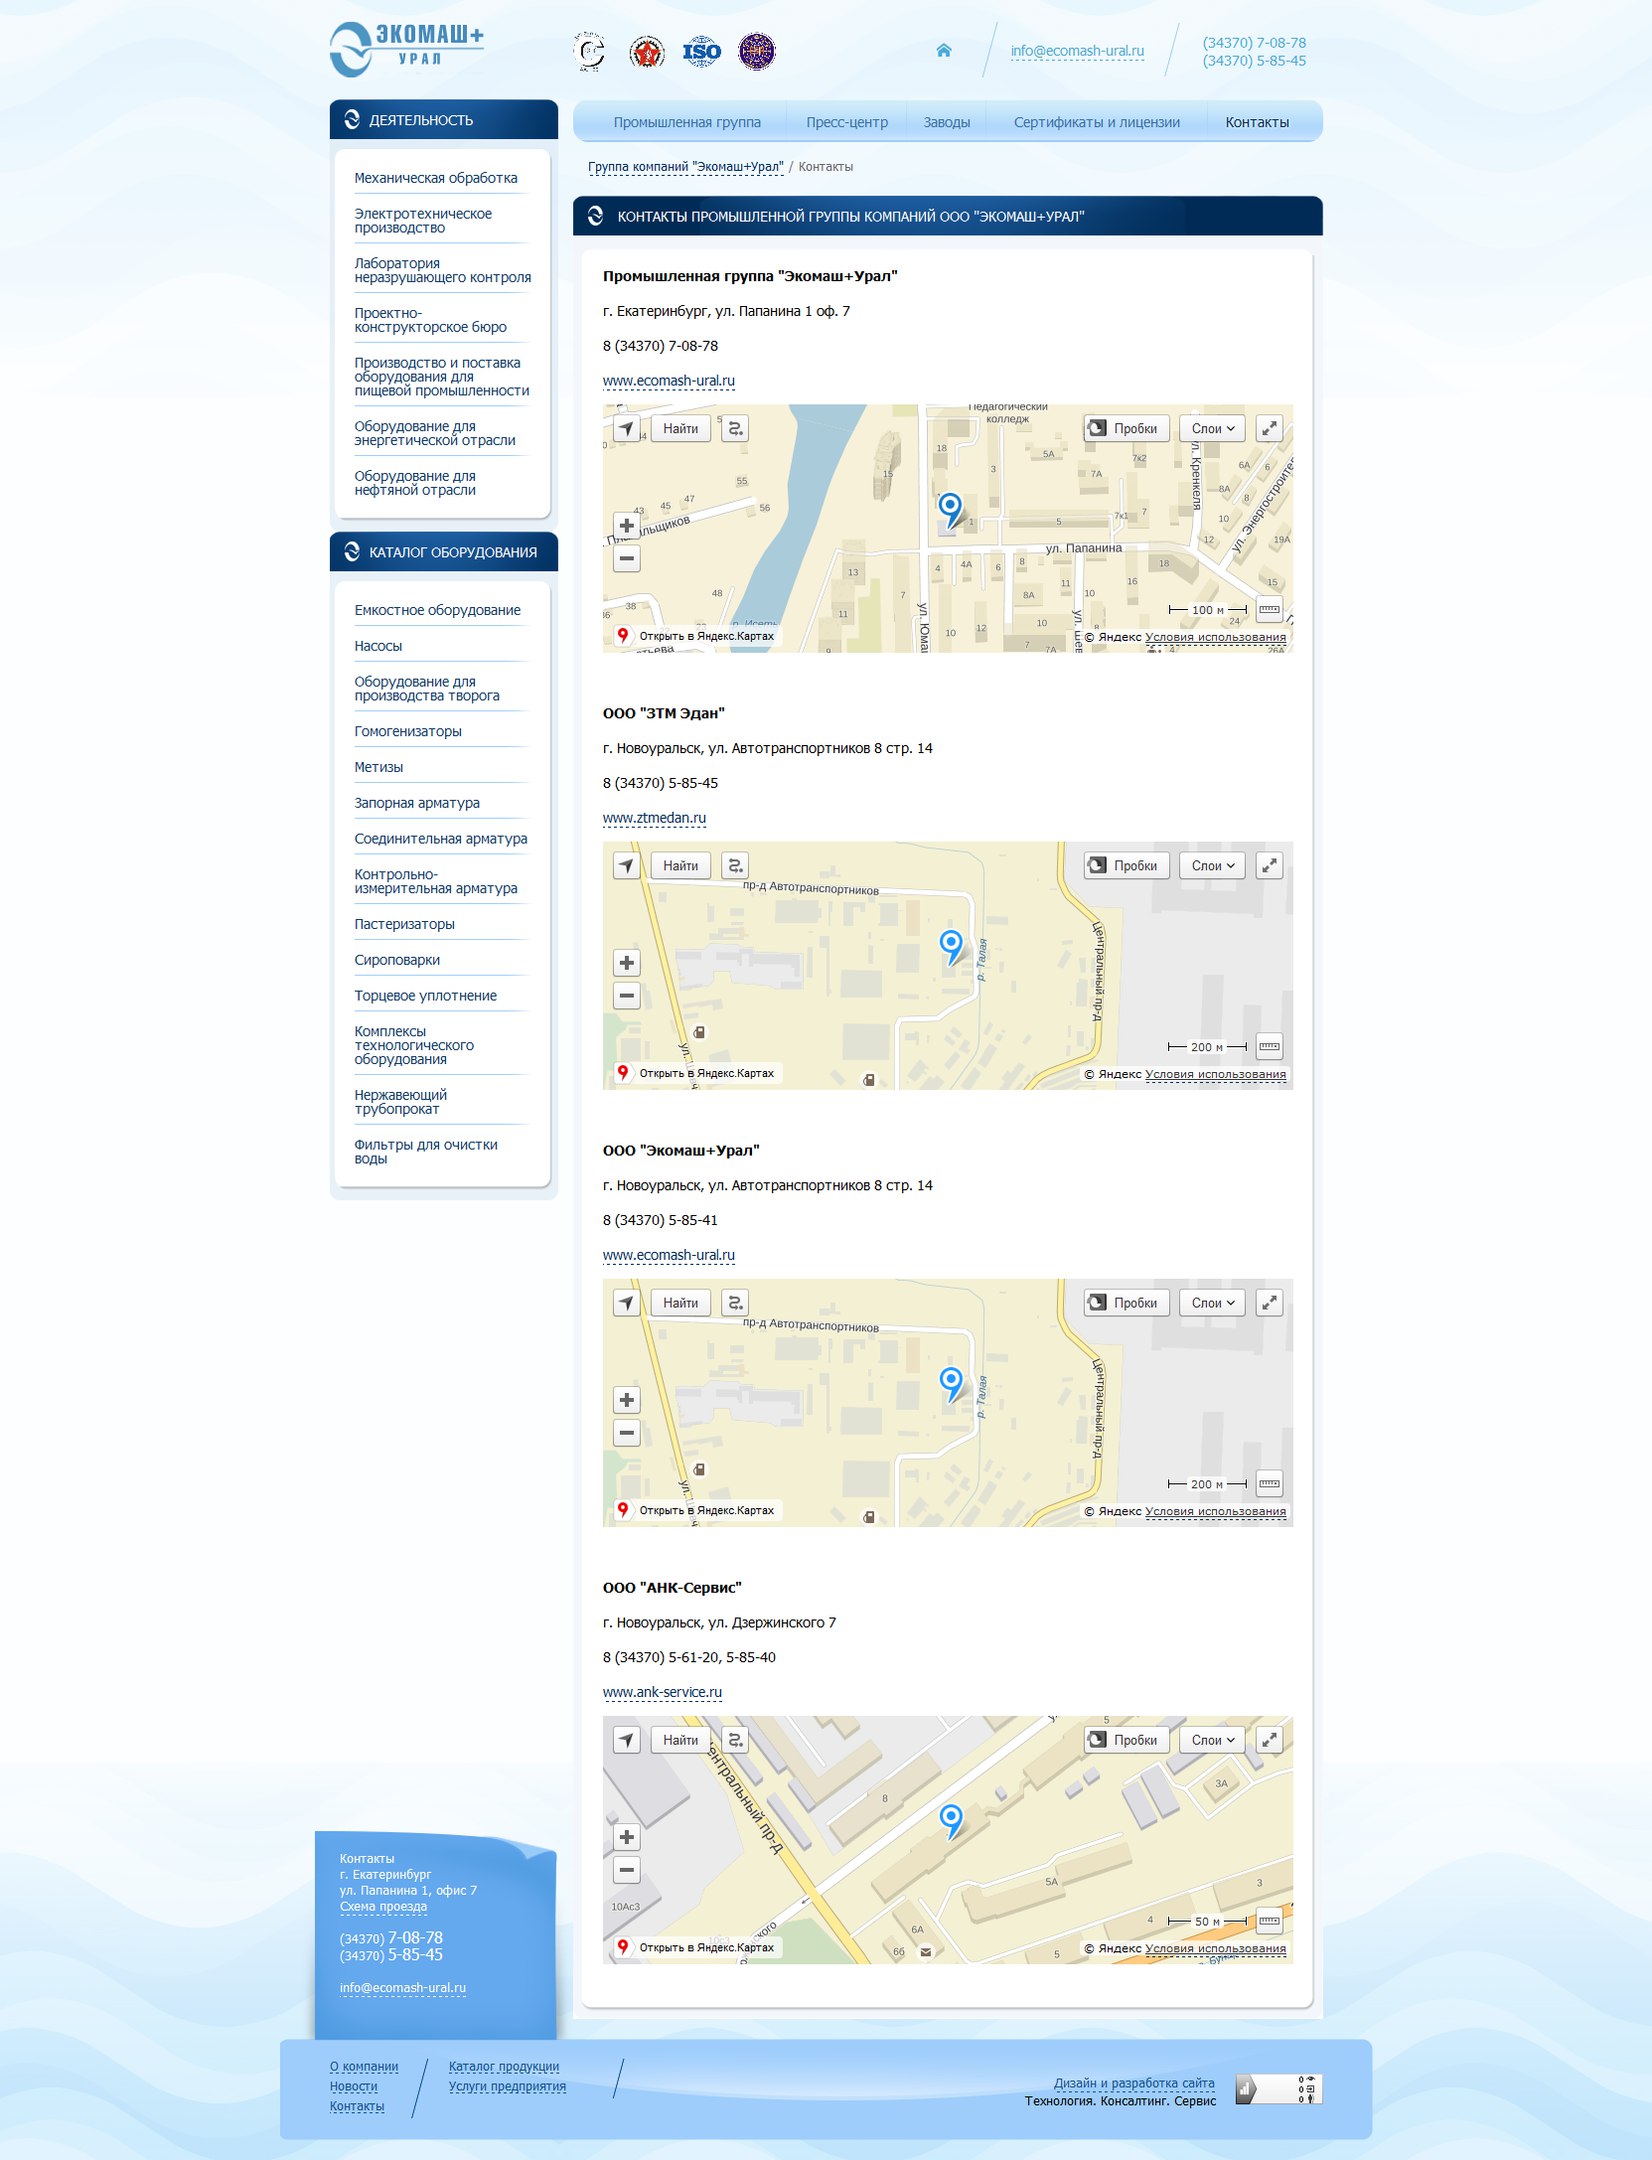Image resolution: width=1652 pixels, height=2160 pixels.
Task: Select the Контакты menu tab
Action: [1257, 122]
